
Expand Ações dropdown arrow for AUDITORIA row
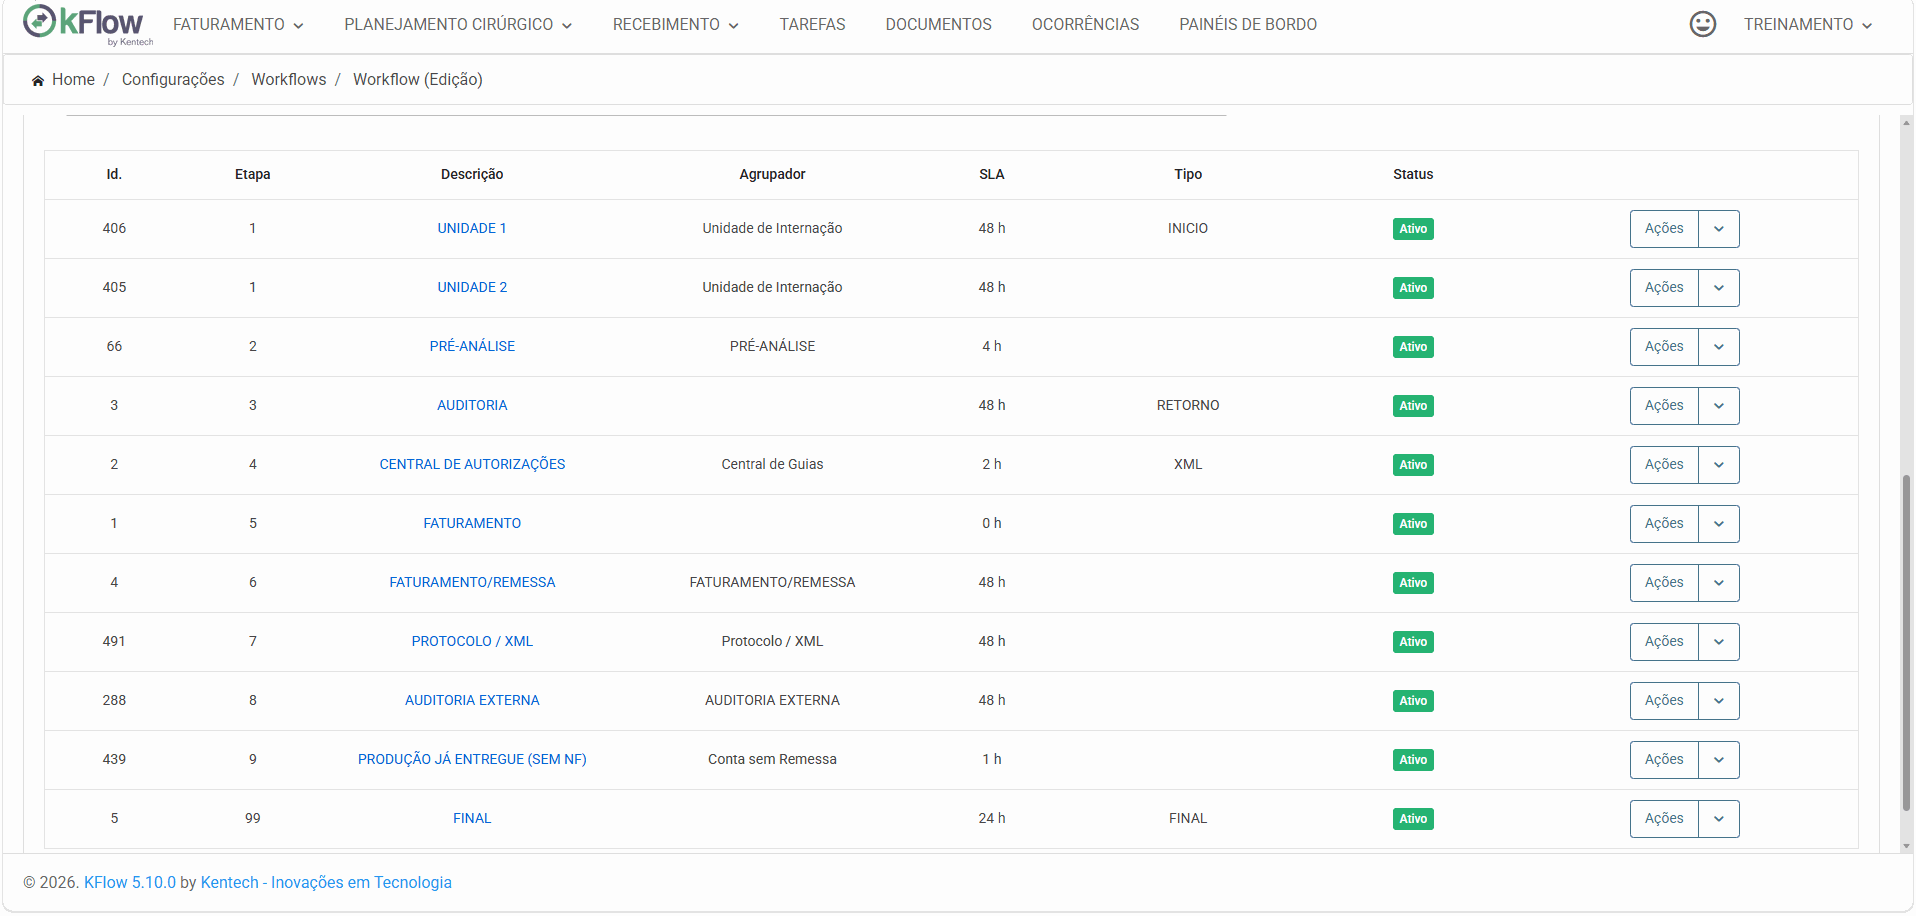pos(1719,406)
